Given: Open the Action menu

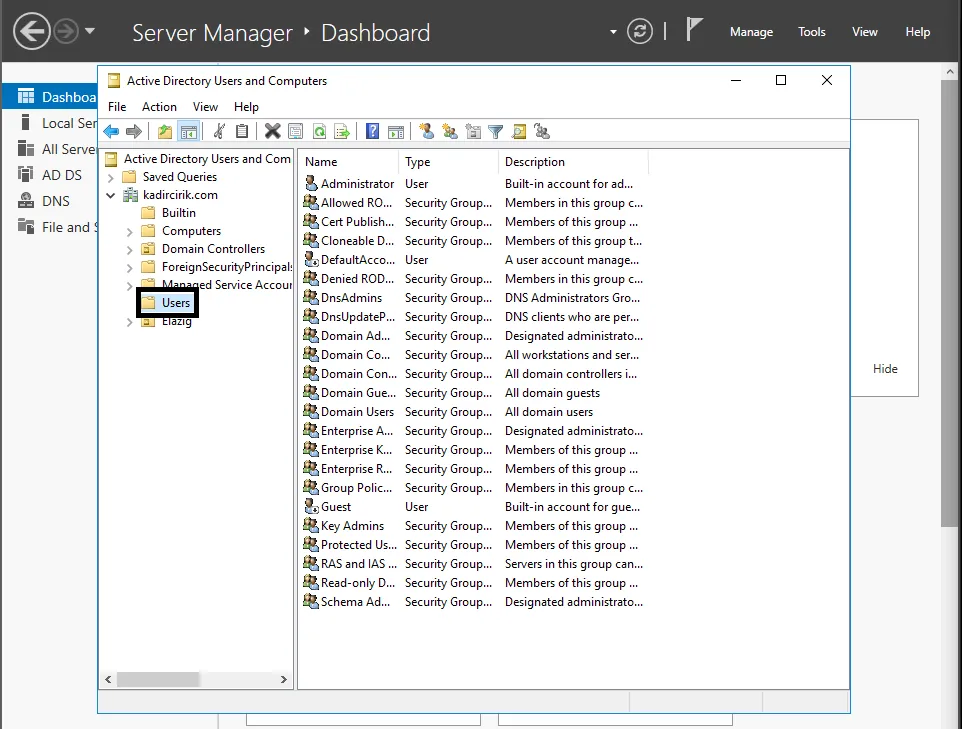Looking at the screenshot, I should [x=160, y=107].
